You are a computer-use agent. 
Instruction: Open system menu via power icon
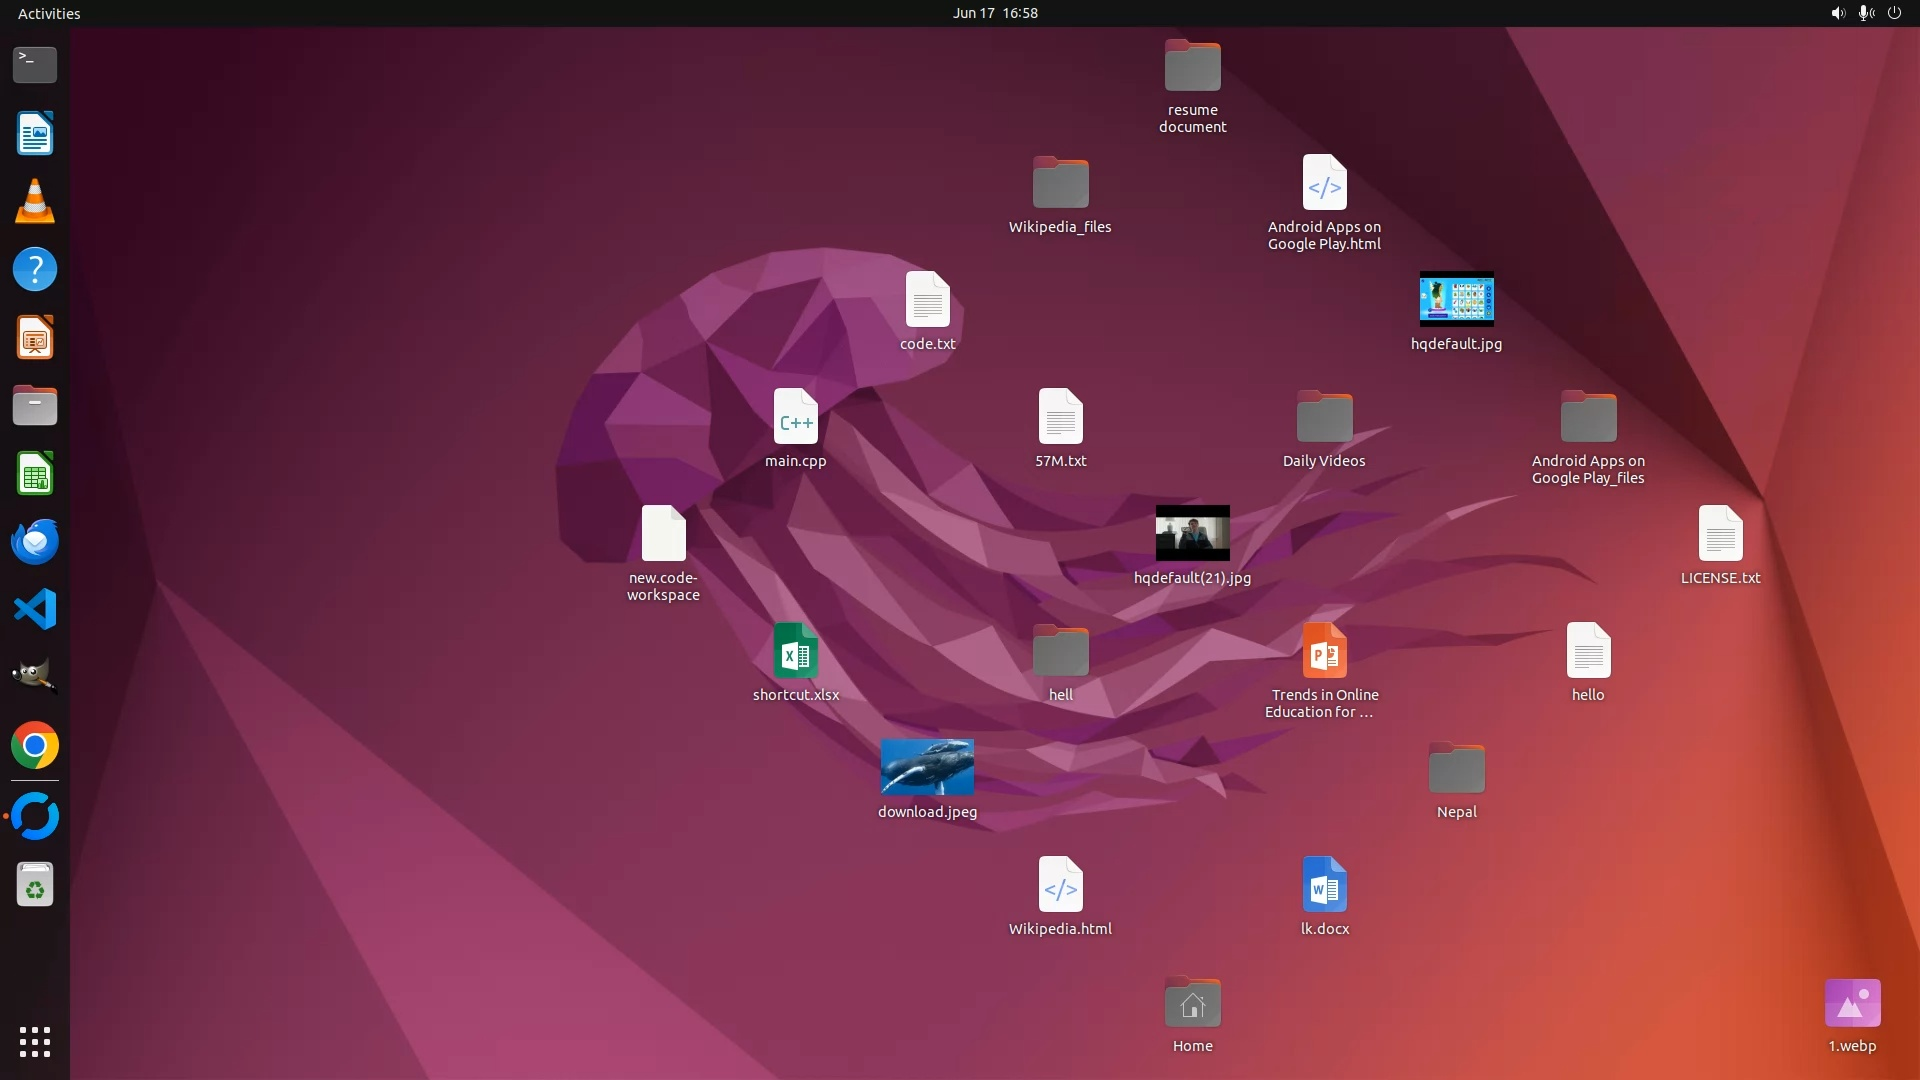(1894, 13)
